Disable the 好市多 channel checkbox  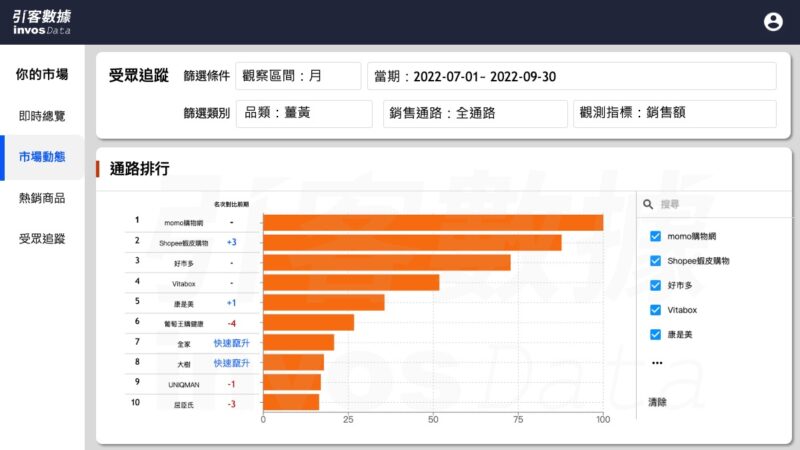click(x=656, y=285)
